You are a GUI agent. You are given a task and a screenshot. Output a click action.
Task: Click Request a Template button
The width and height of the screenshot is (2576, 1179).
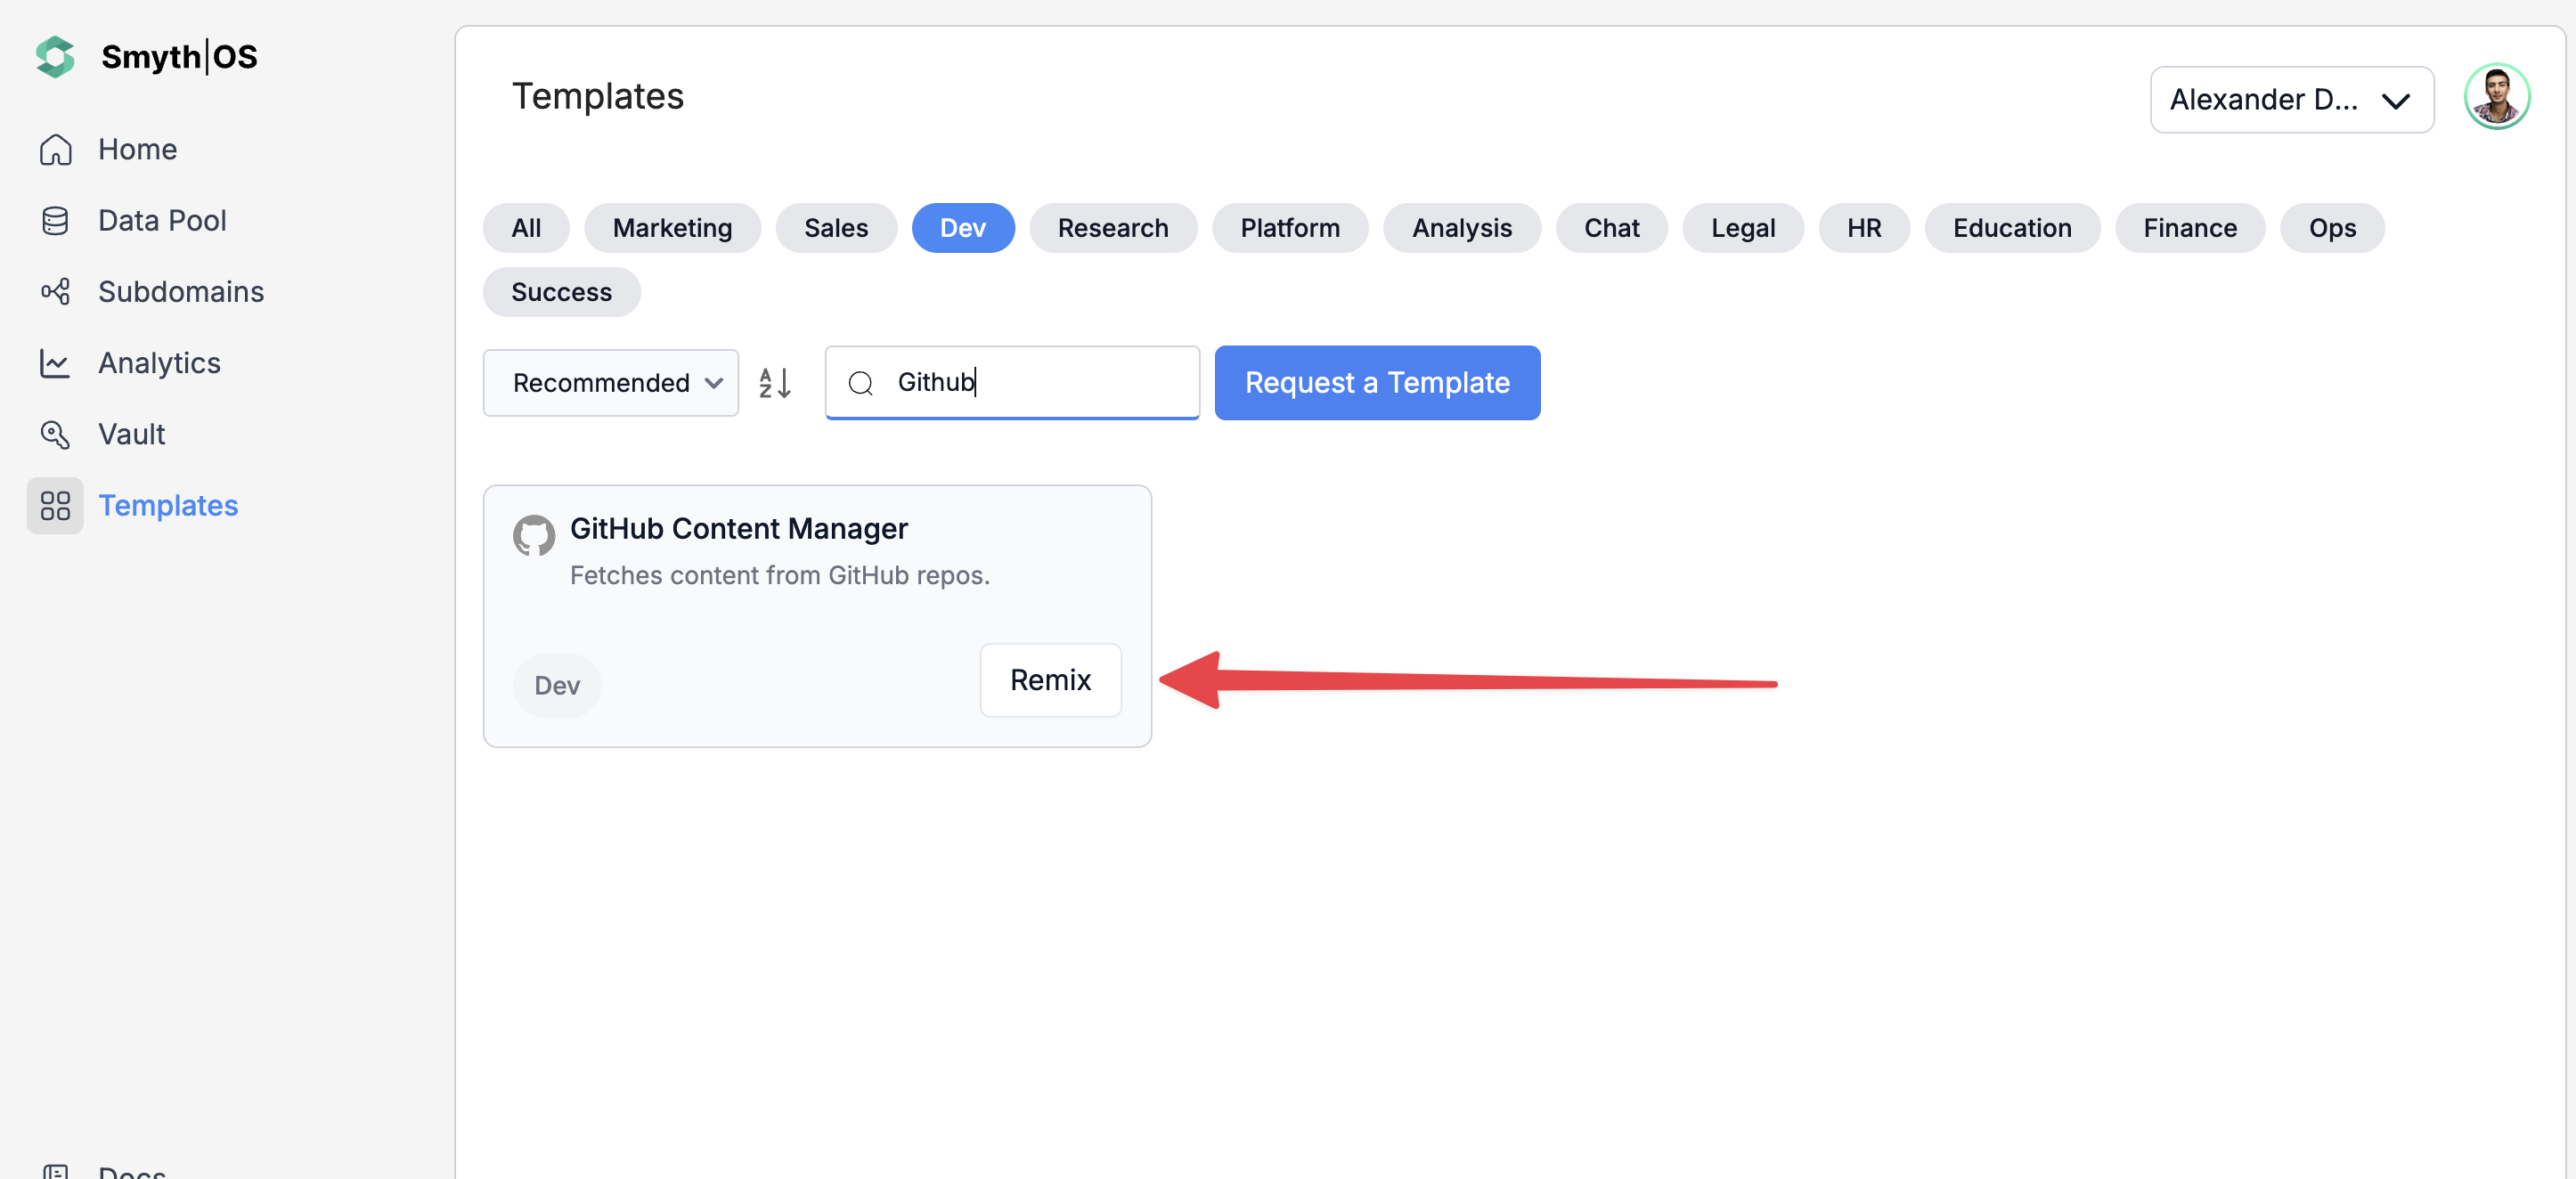(1376, 383)
